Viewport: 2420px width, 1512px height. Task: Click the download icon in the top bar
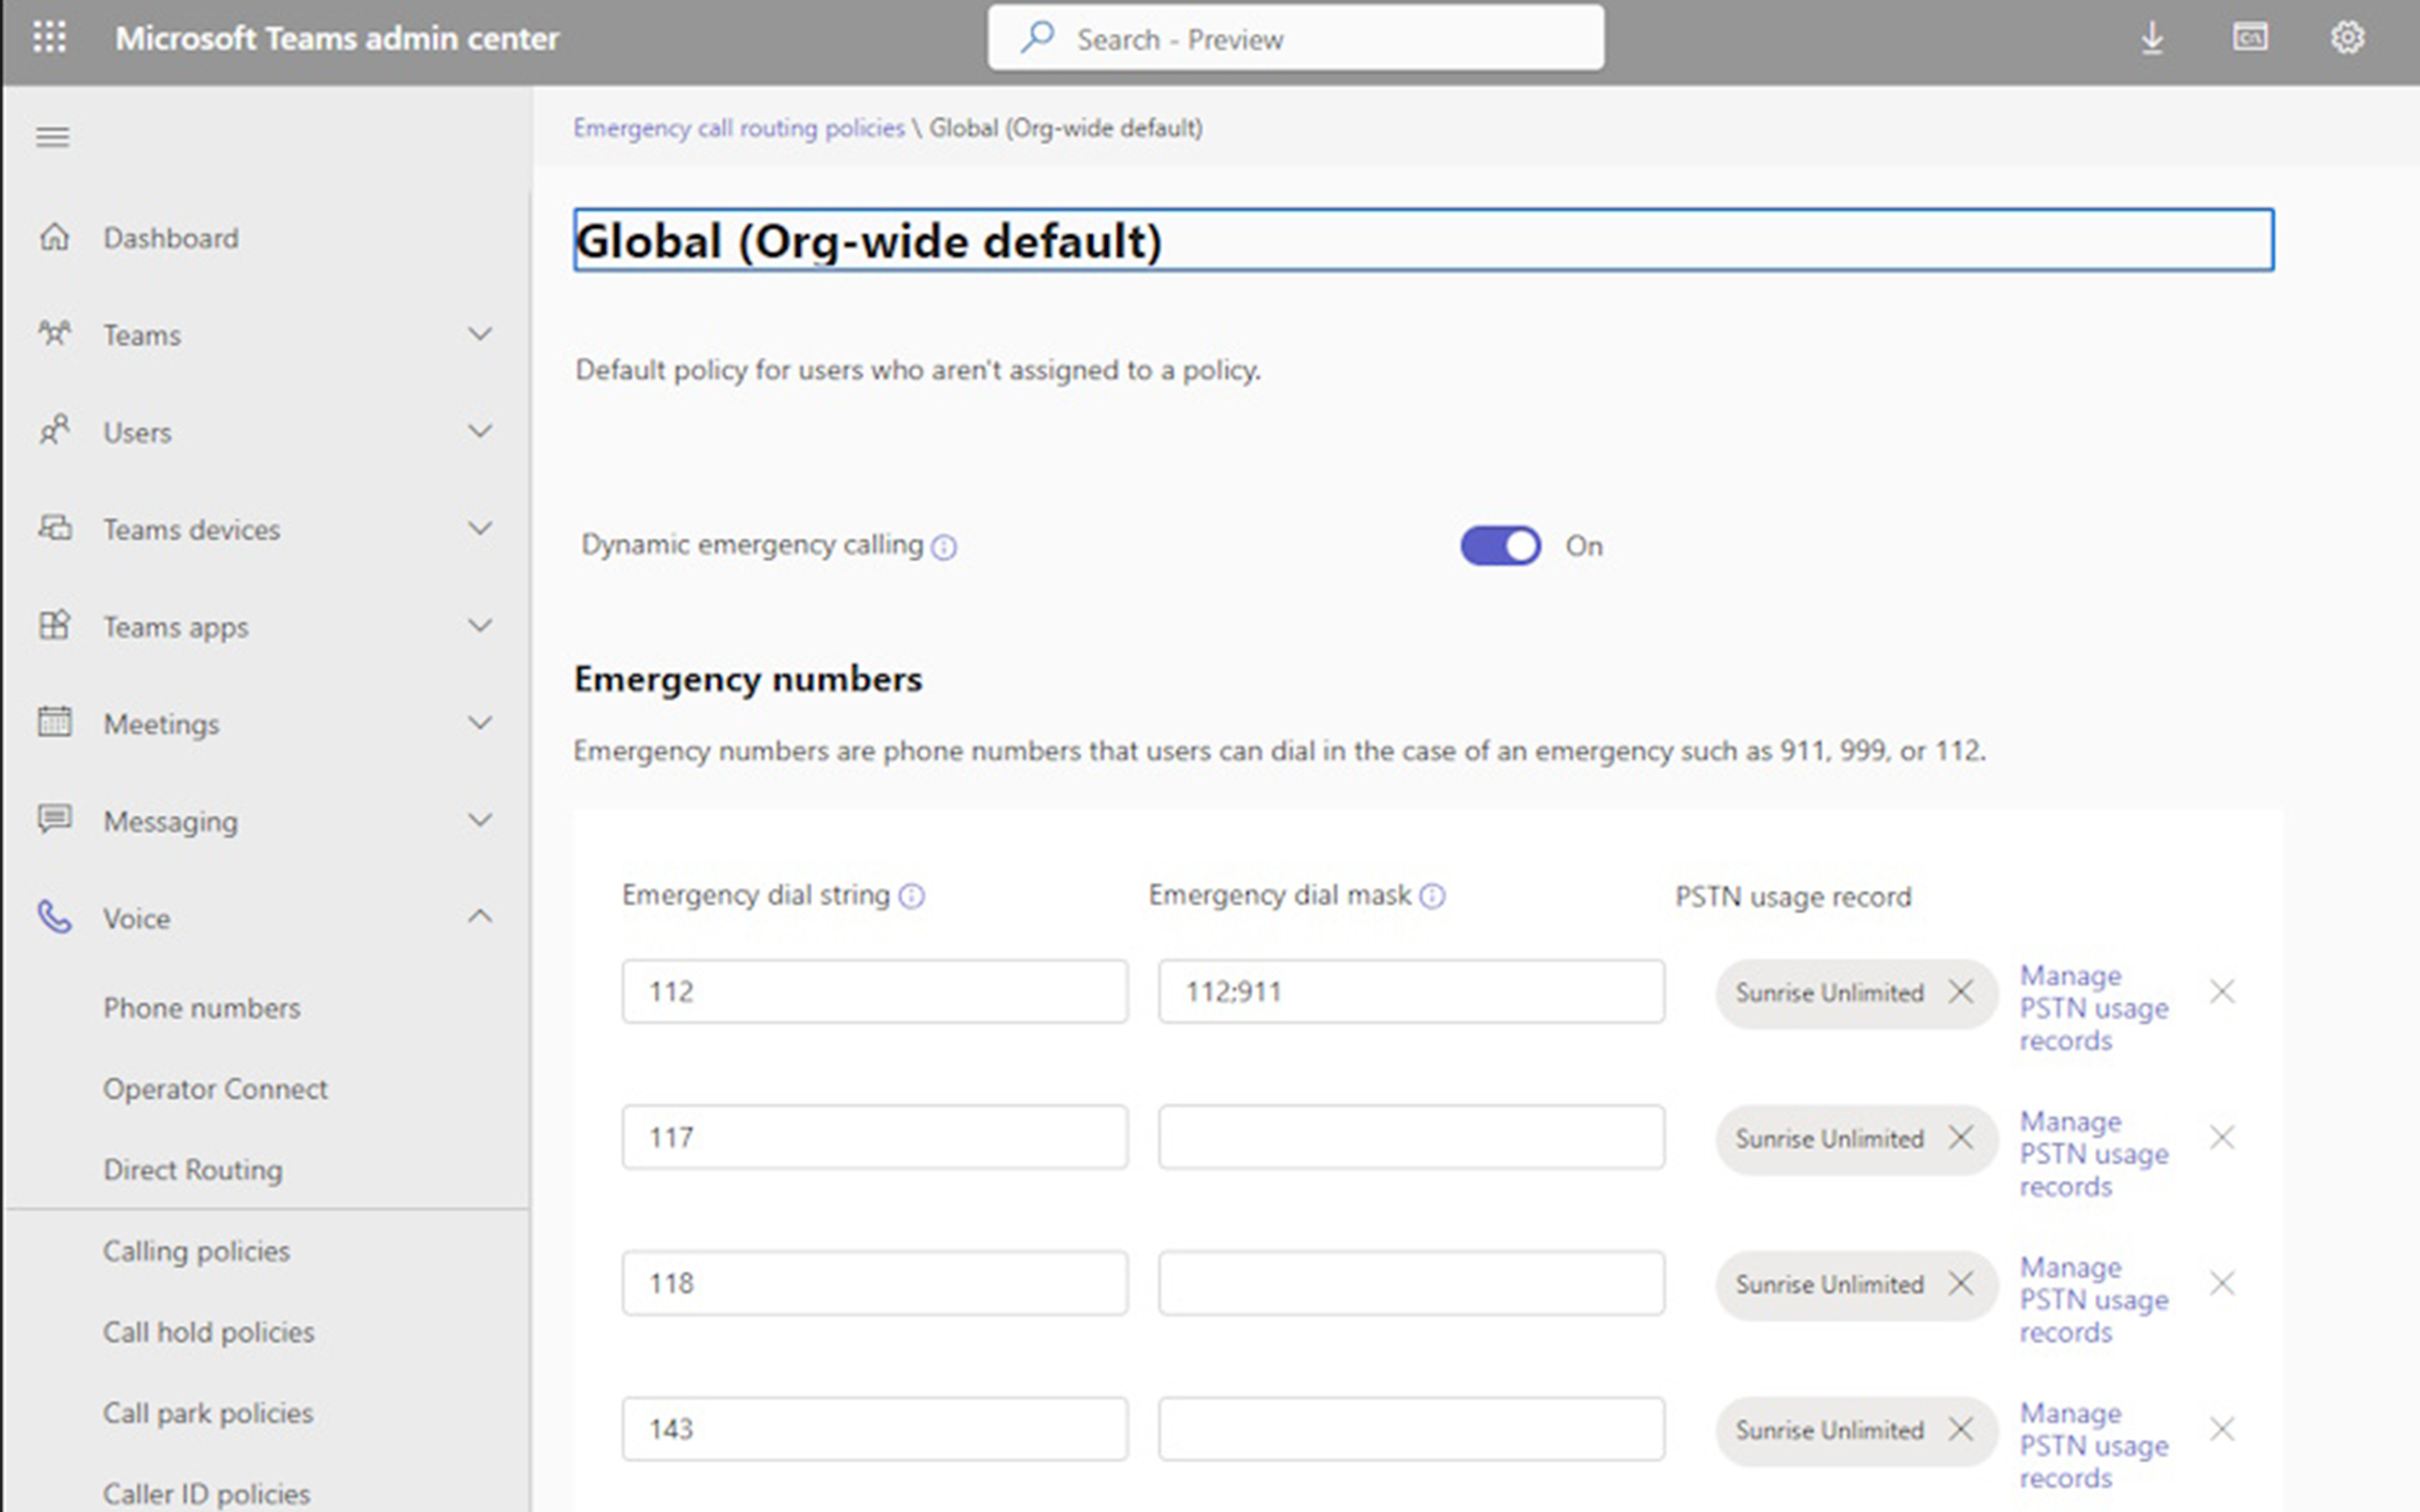tap(2152, 38)
